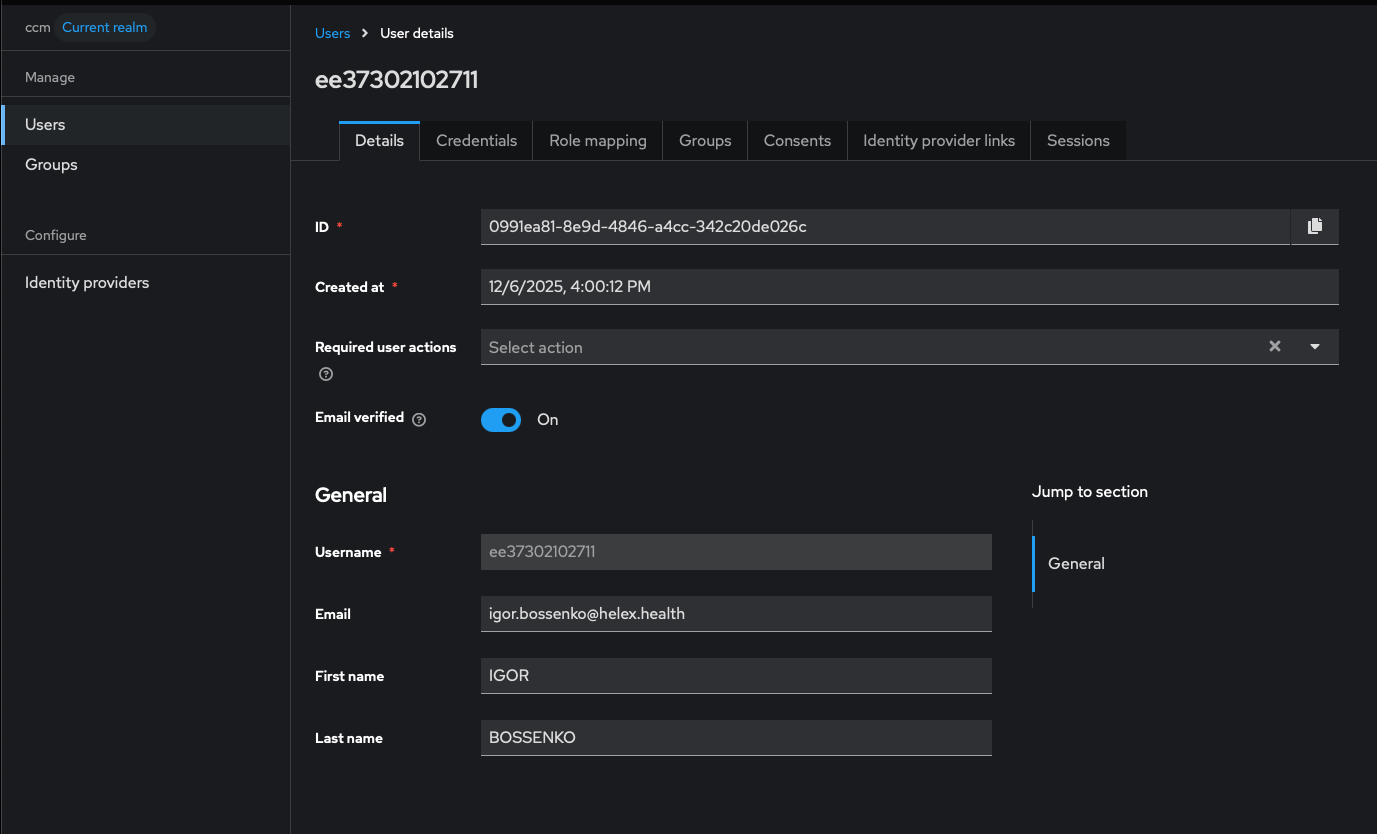Image resolution: width=1377 pixels, height=834 pixels.
Task: Jump to the General section
Action: tap(1075, 563)
